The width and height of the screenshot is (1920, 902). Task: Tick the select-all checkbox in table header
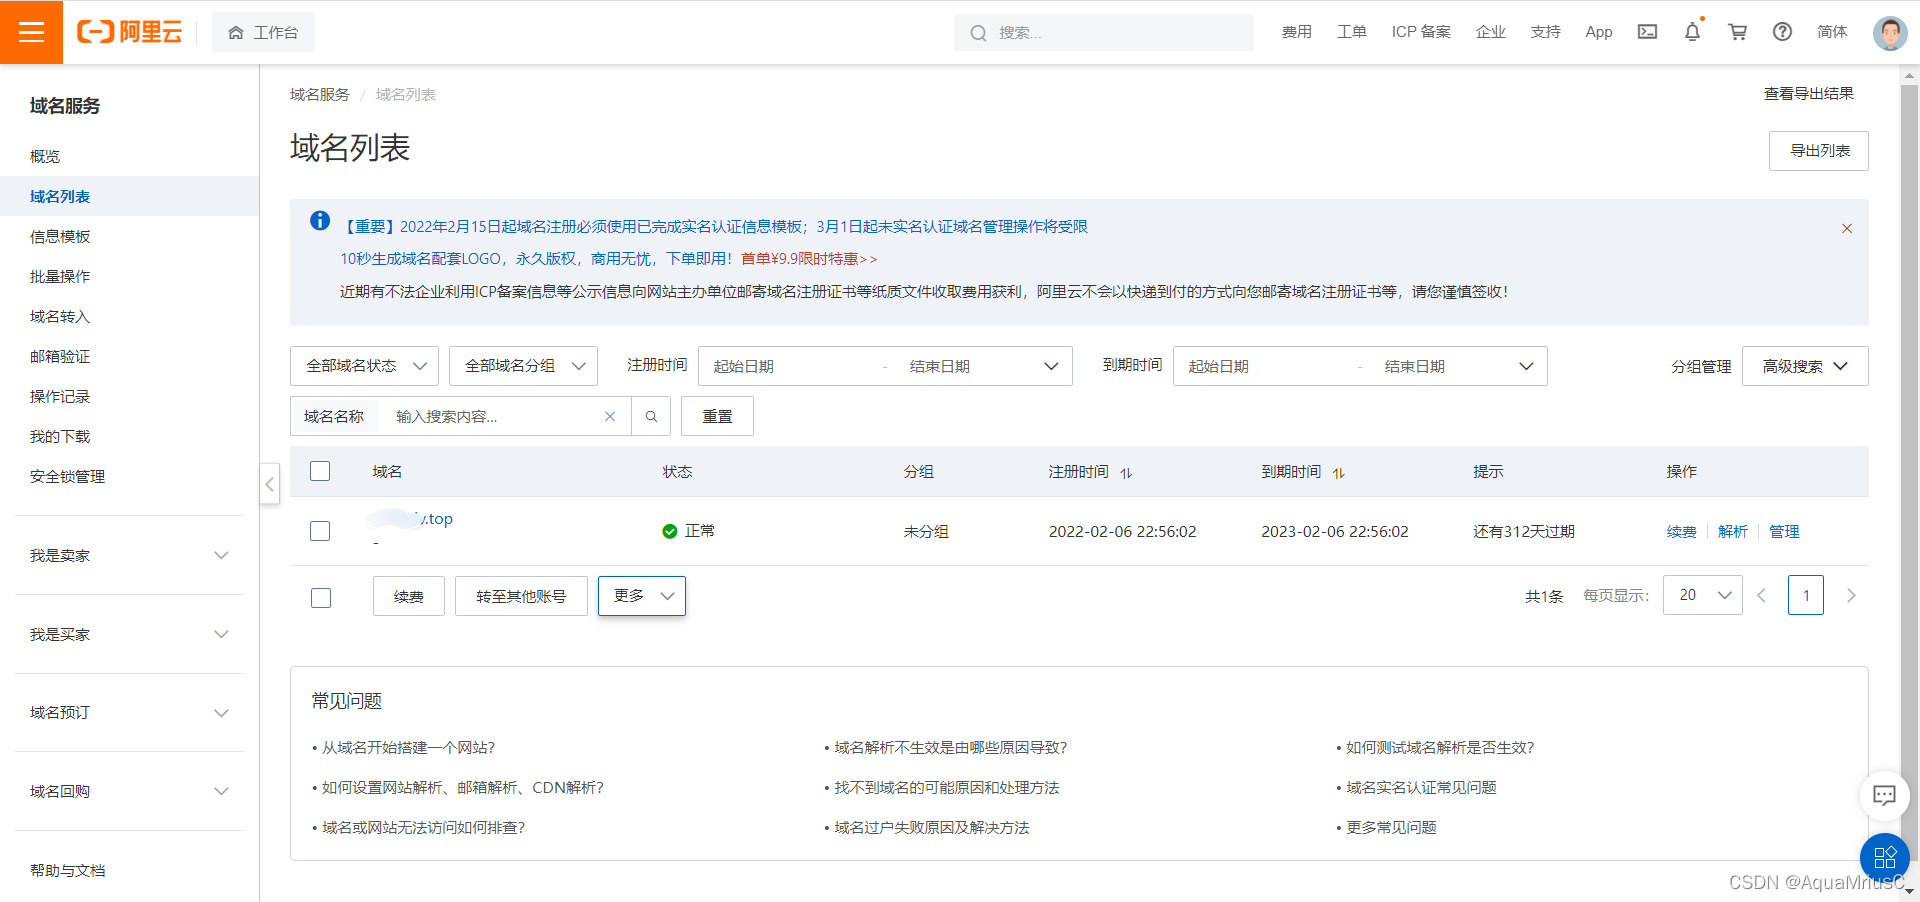[x=320, y=471]
